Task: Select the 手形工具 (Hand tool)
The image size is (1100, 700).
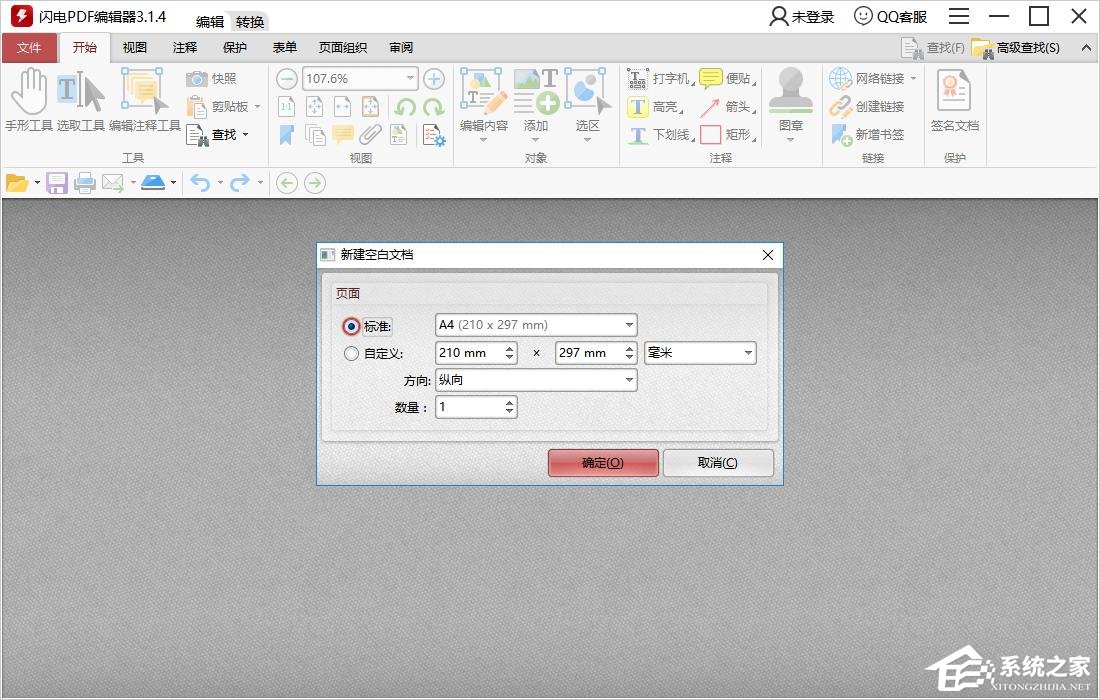Action: coord(30,100)
